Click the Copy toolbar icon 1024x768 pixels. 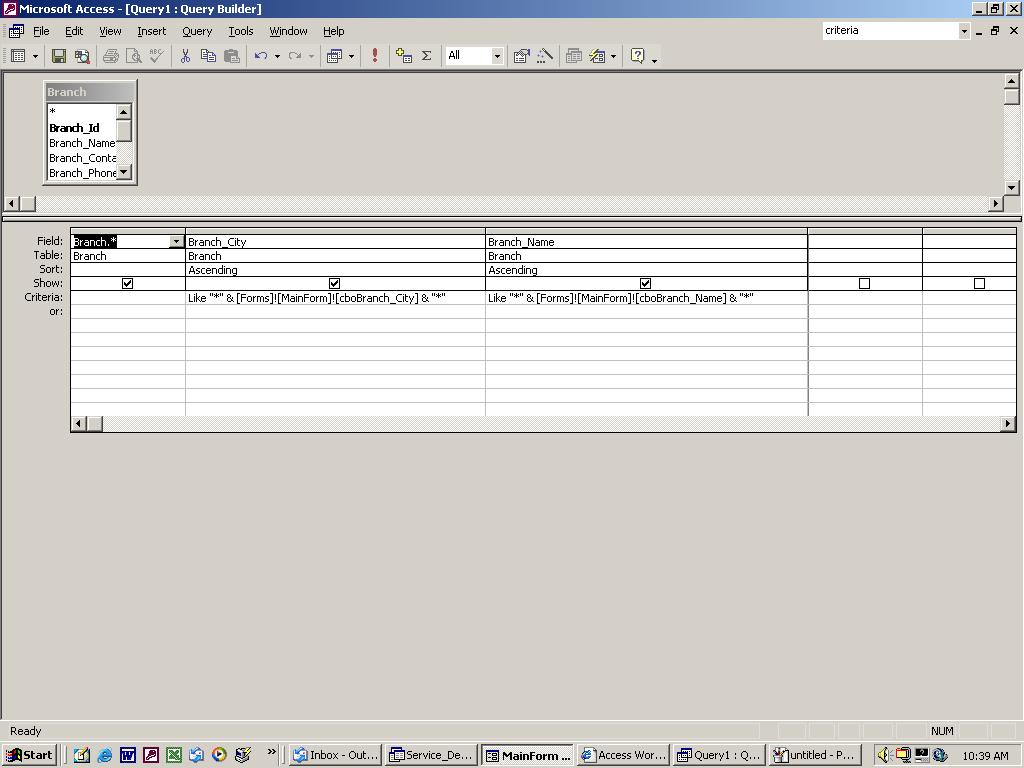point(208,56)
